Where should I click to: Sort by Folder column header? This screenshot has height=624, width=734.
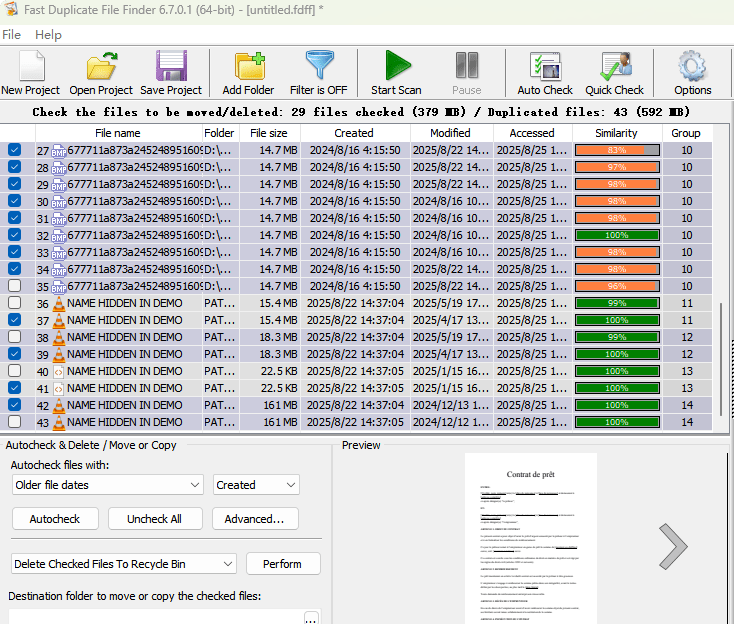pyautogui.click(x=220, y=133)
